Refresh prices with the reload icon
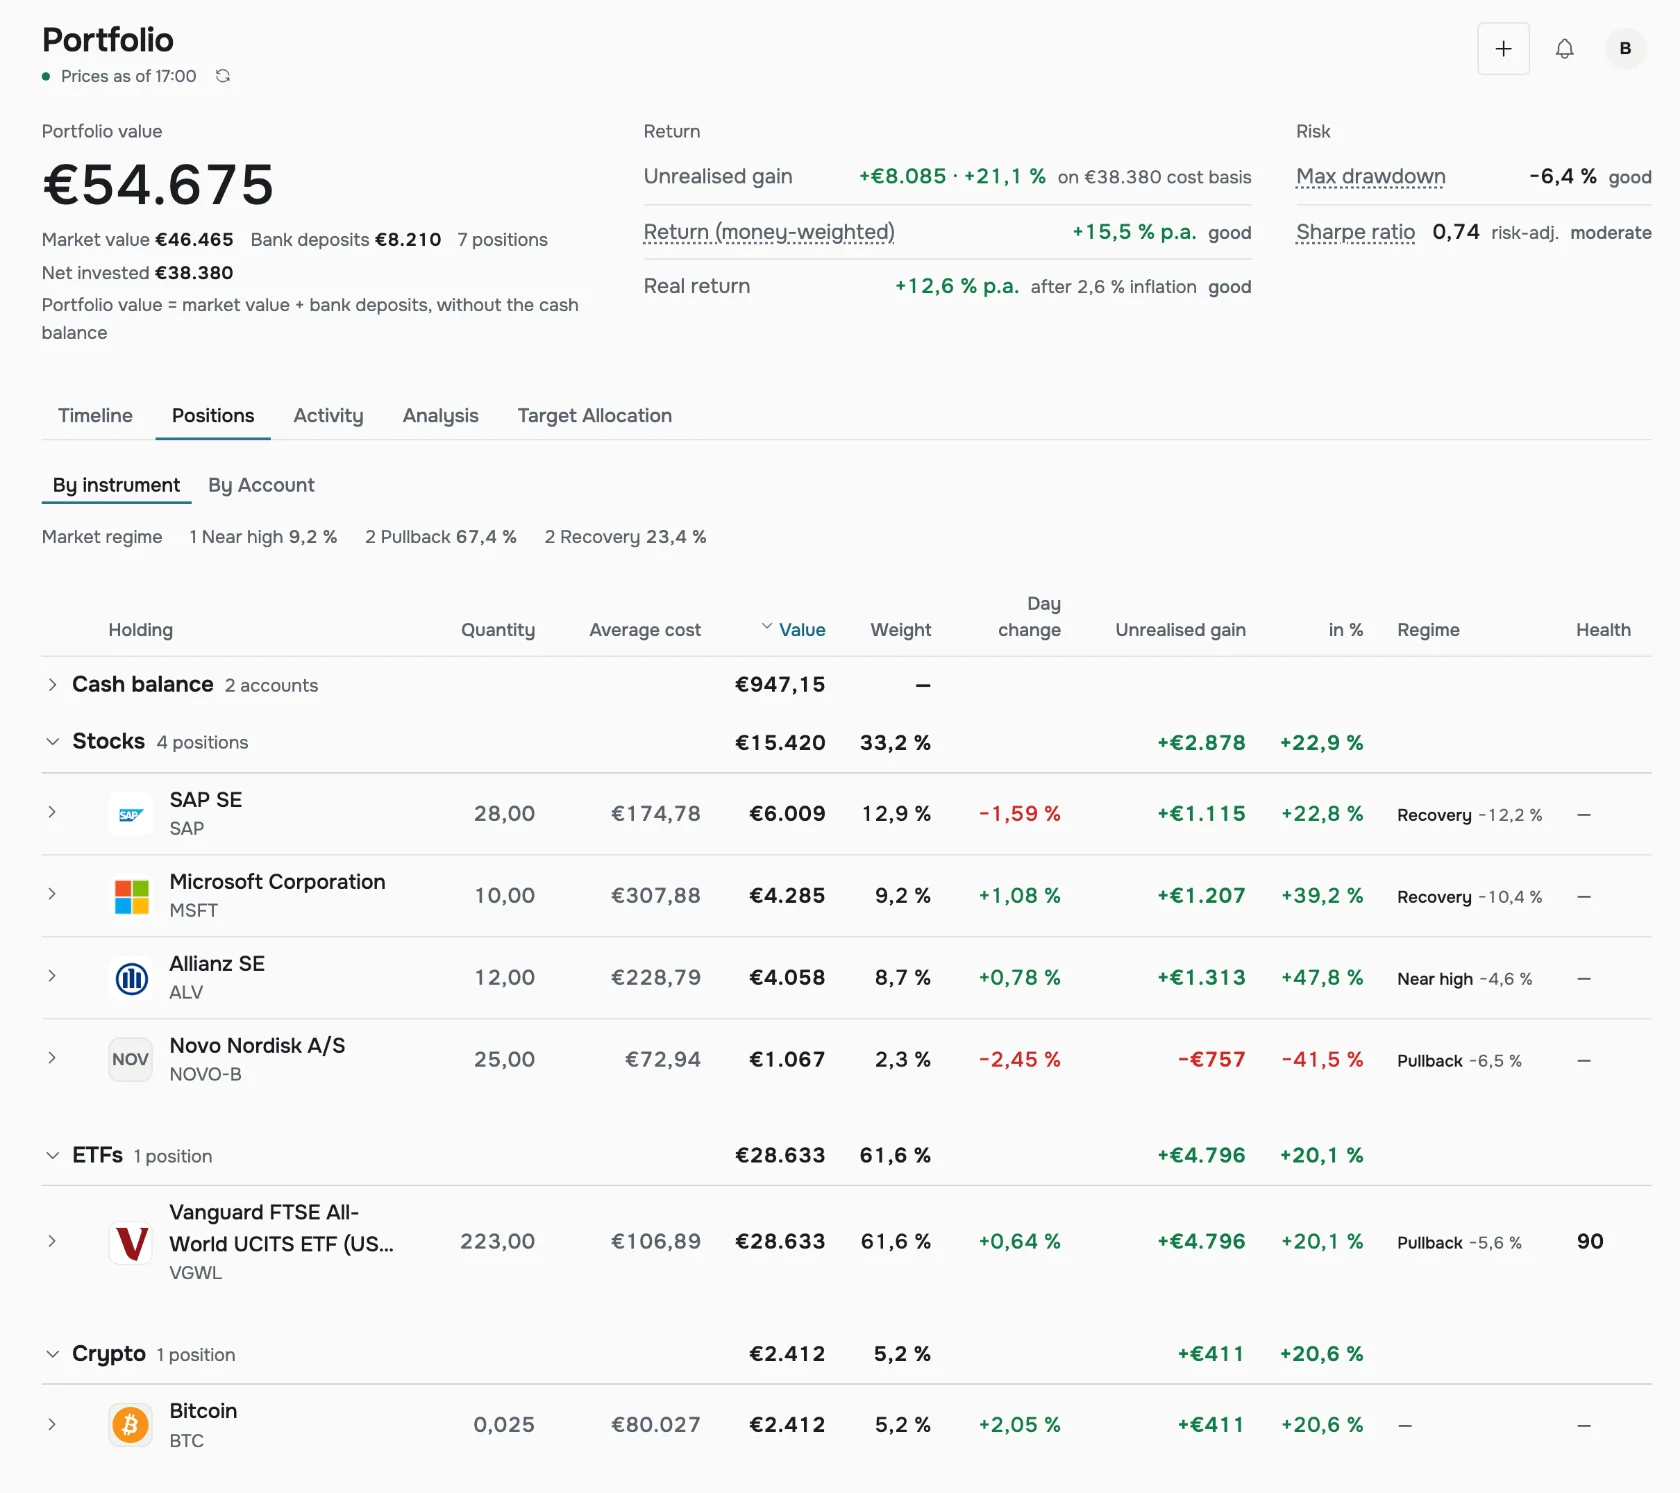The image size is (1680, 1493). 223,76
